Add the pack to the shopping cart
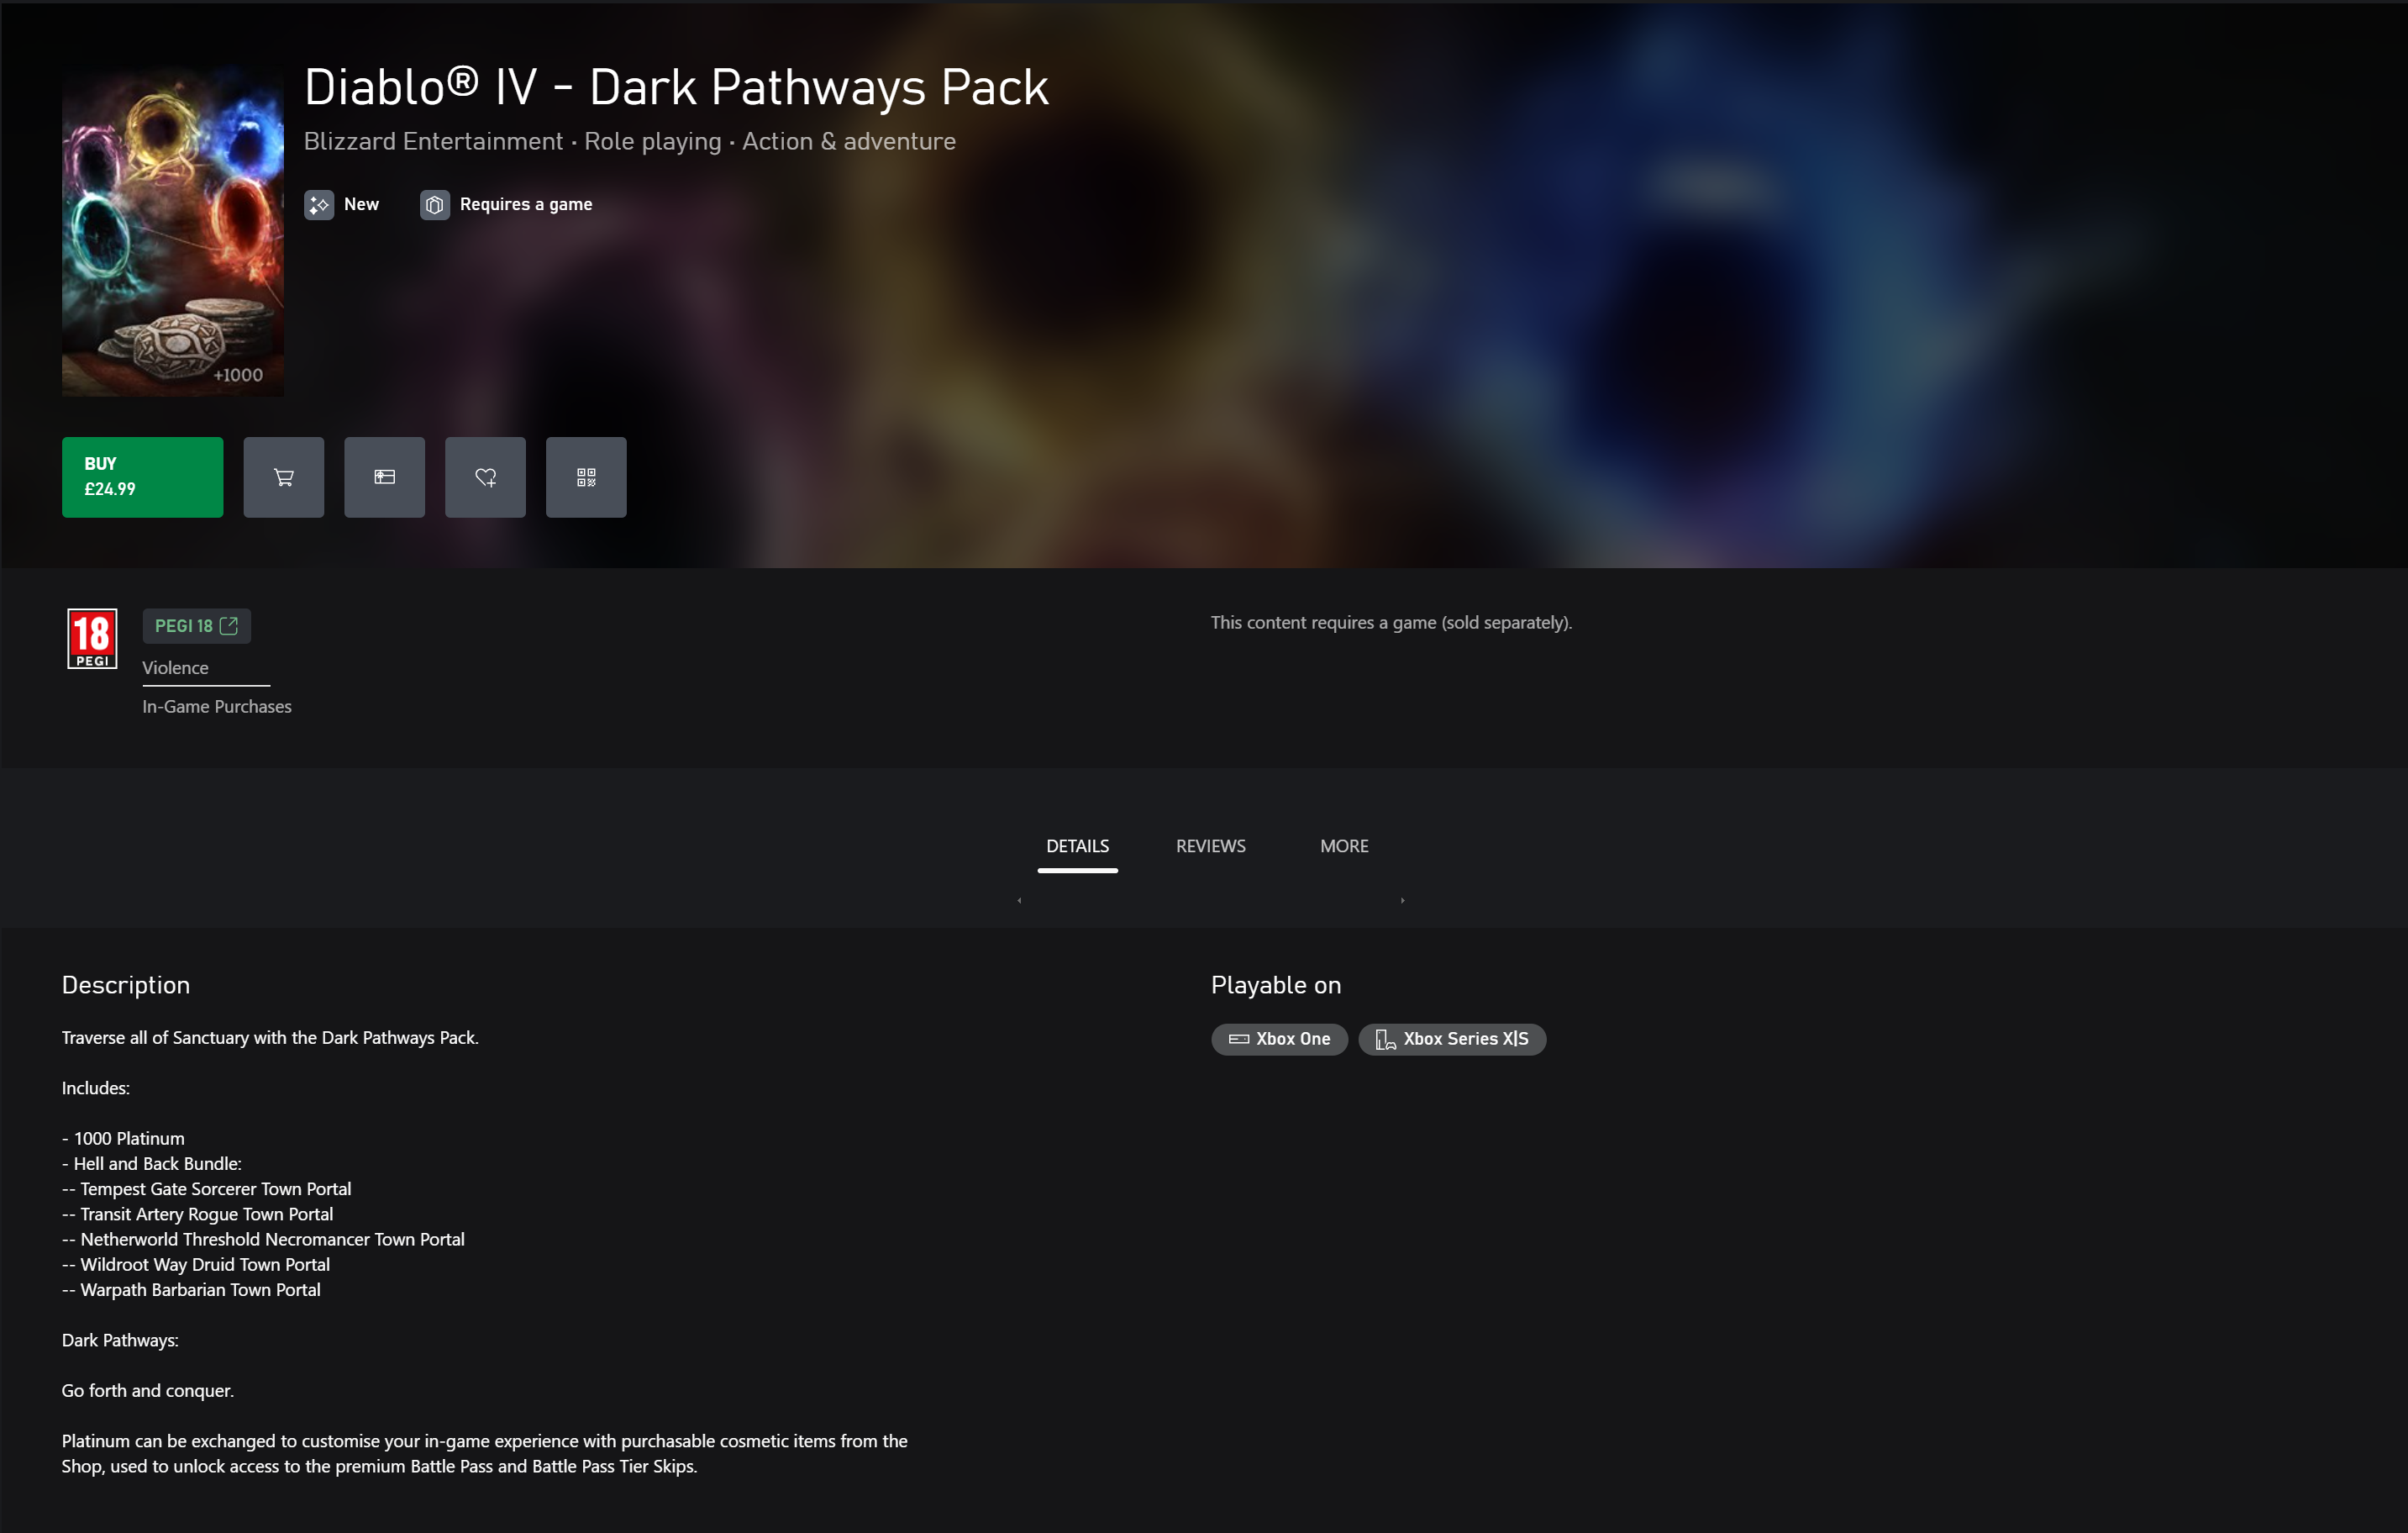This screenshot has width=2408, height=1533. (284, 477)
